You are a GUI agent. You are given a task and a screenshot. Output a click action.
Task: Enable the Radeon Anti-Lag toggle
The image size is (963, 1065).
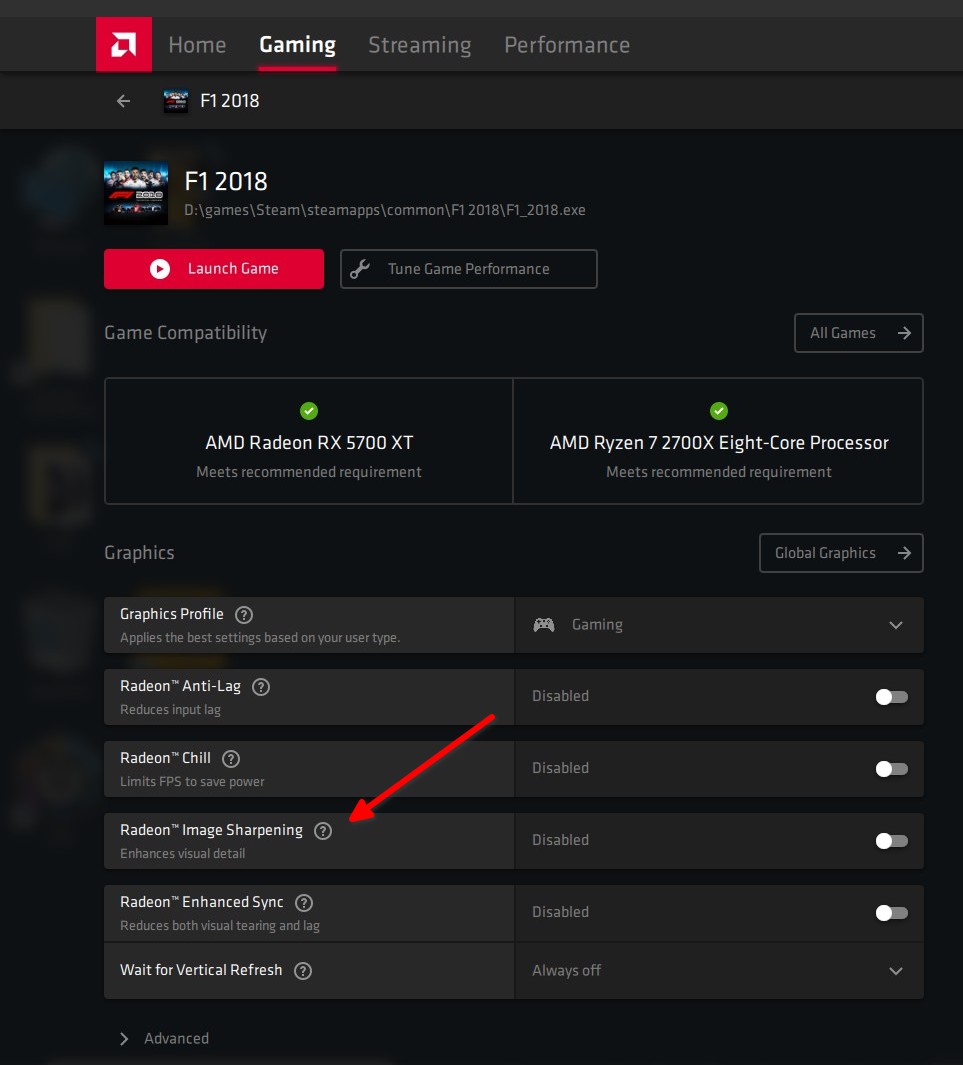coord(891,697)
